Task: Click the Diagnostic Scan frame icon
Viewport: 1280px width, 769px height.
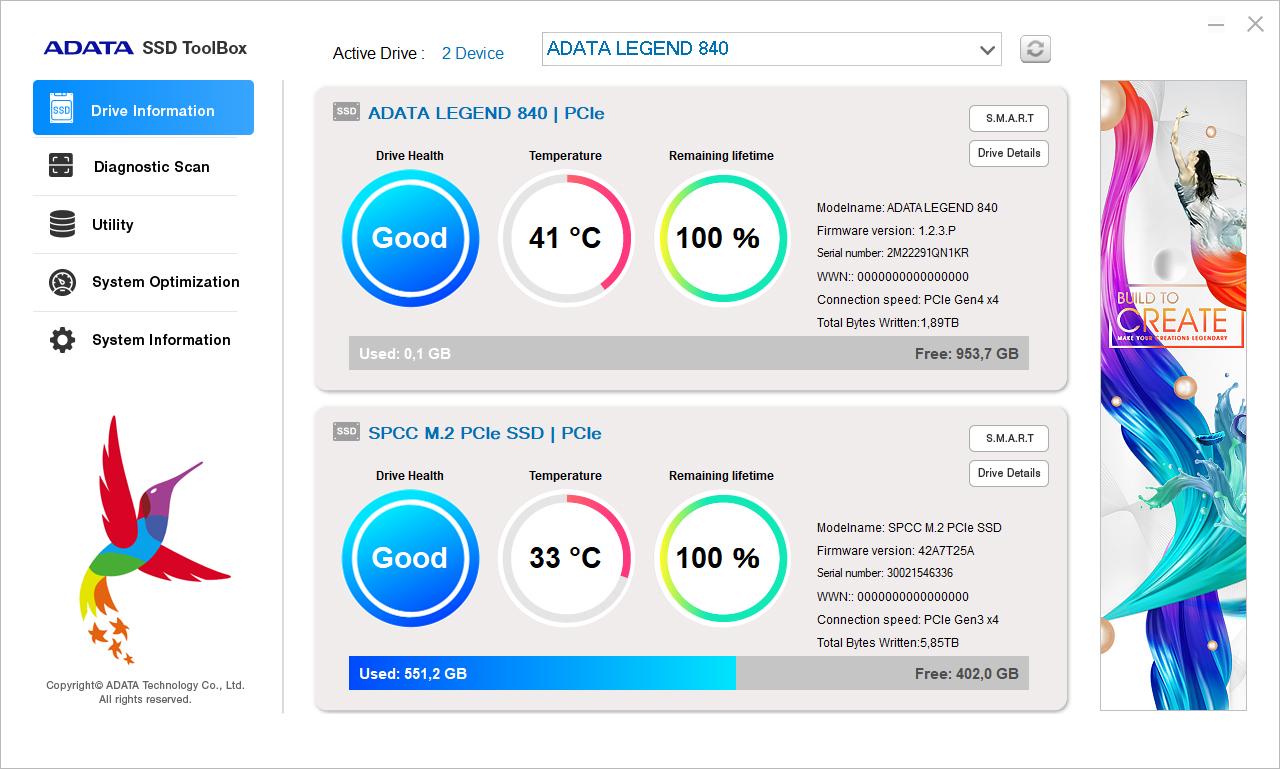Action: point(61,166)
